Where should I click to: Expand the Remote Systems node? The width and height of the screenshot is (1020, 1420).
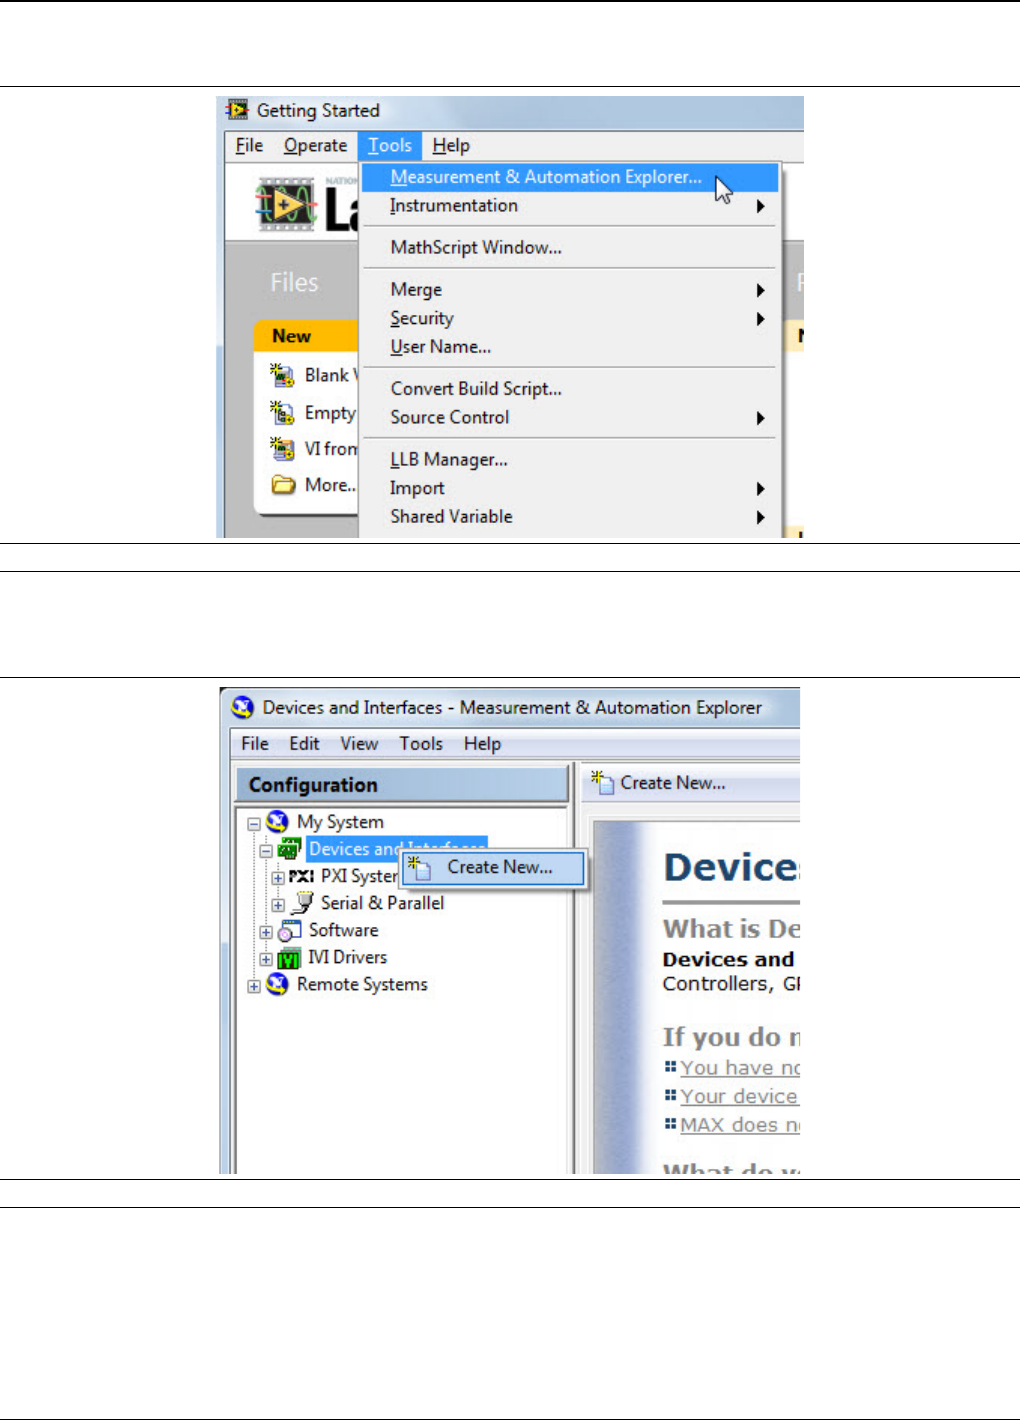(x=254, y=987)
